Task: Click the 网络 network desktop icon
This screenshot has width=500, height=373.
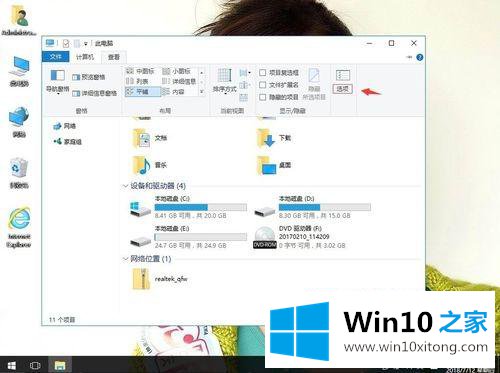Action: [x=19, y=122]
